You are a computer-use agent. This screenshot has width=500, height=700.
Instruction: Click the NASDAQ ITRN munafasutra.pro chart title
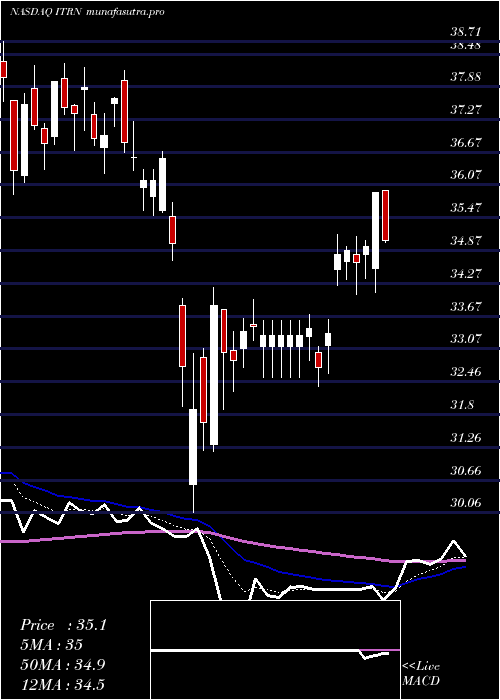tap(87, 12)
